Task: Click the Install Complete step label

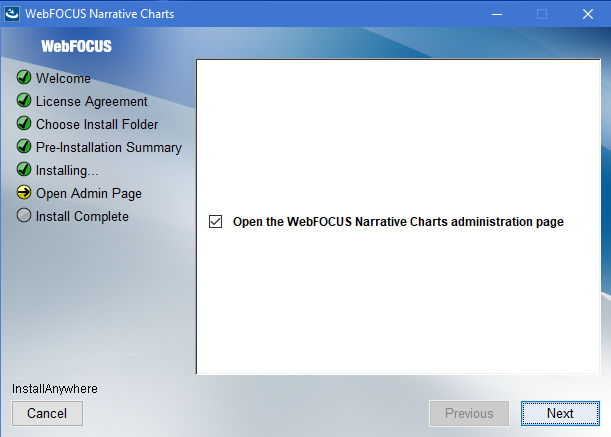Action: 82,217
